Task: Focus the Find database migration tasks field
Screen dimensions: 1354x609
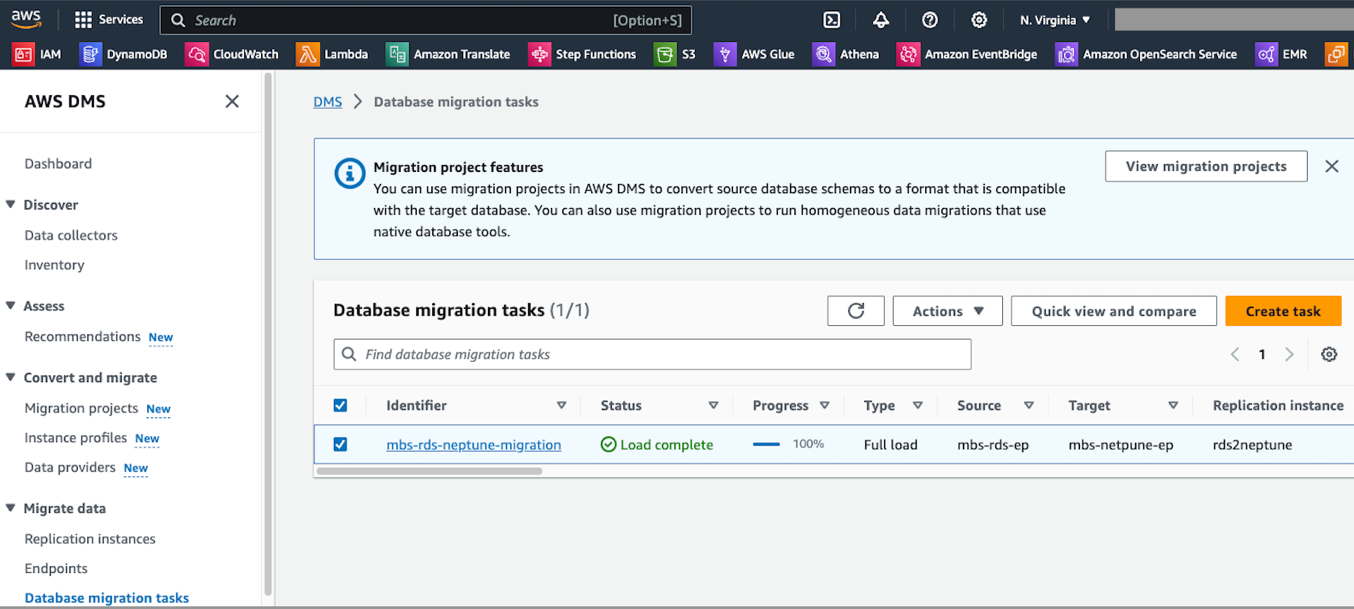Action: coord(652,354)
